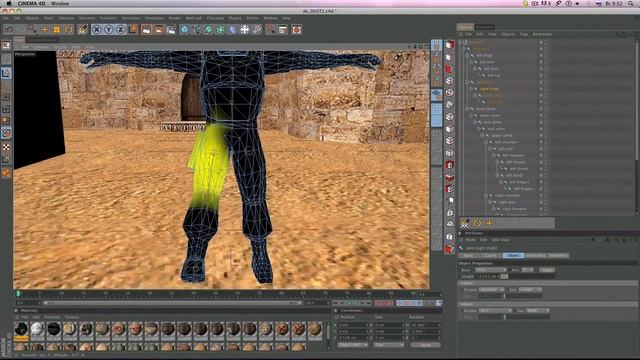
Task: Open the Axis dropdown in Object Properties
Action: [x=527, y=270]
